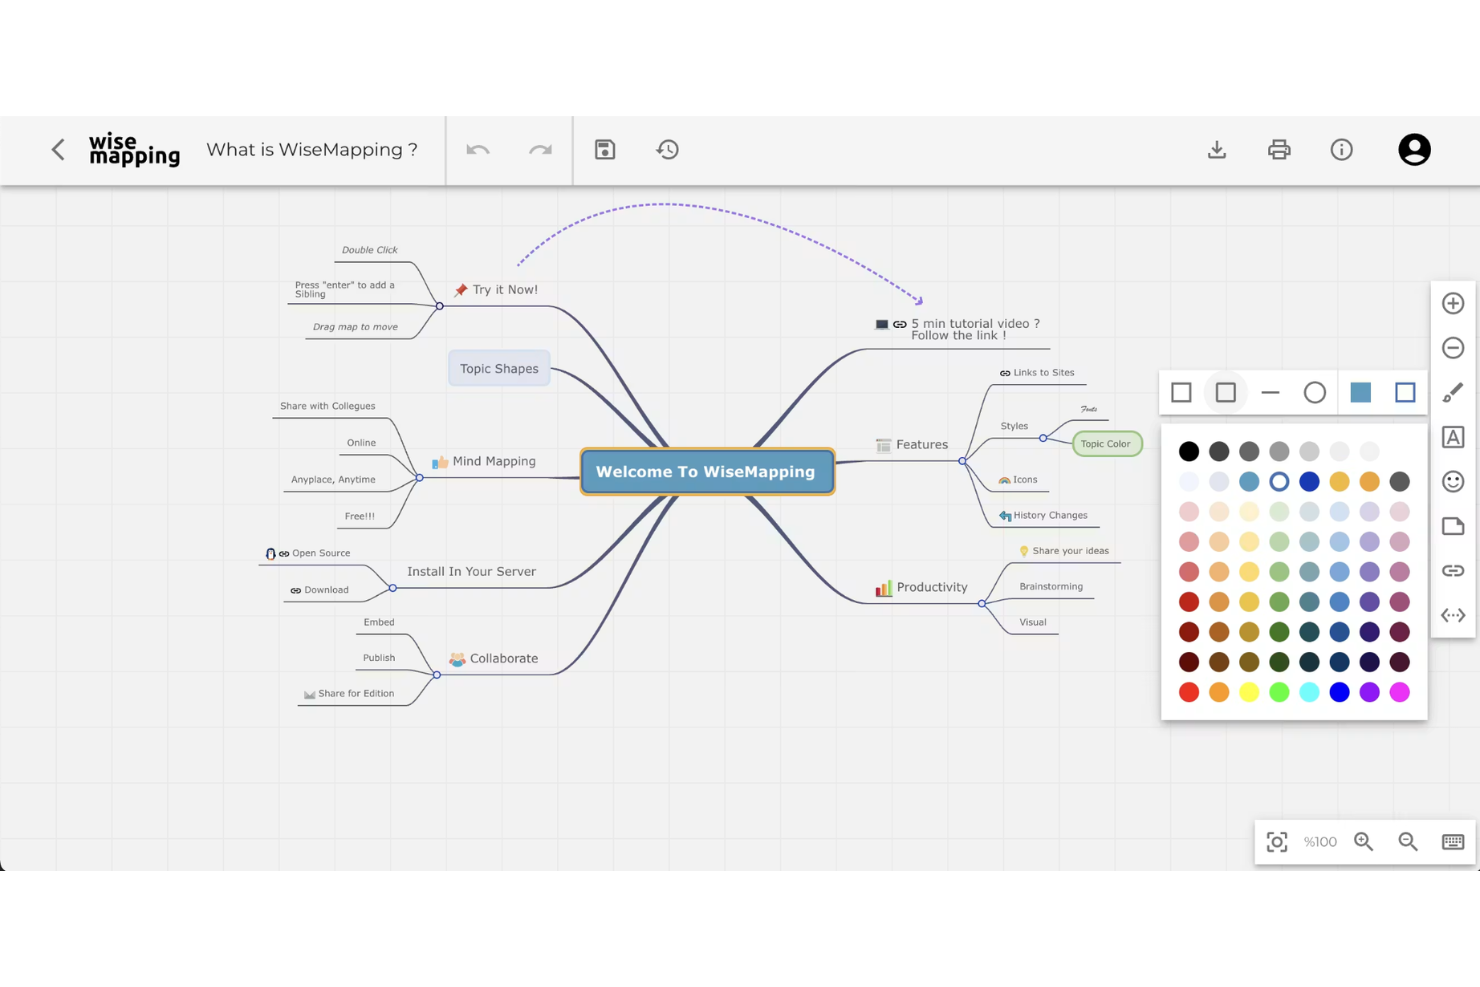Click the map title What is WiseMapping ?
The image size is (1480, 987).
312,150
